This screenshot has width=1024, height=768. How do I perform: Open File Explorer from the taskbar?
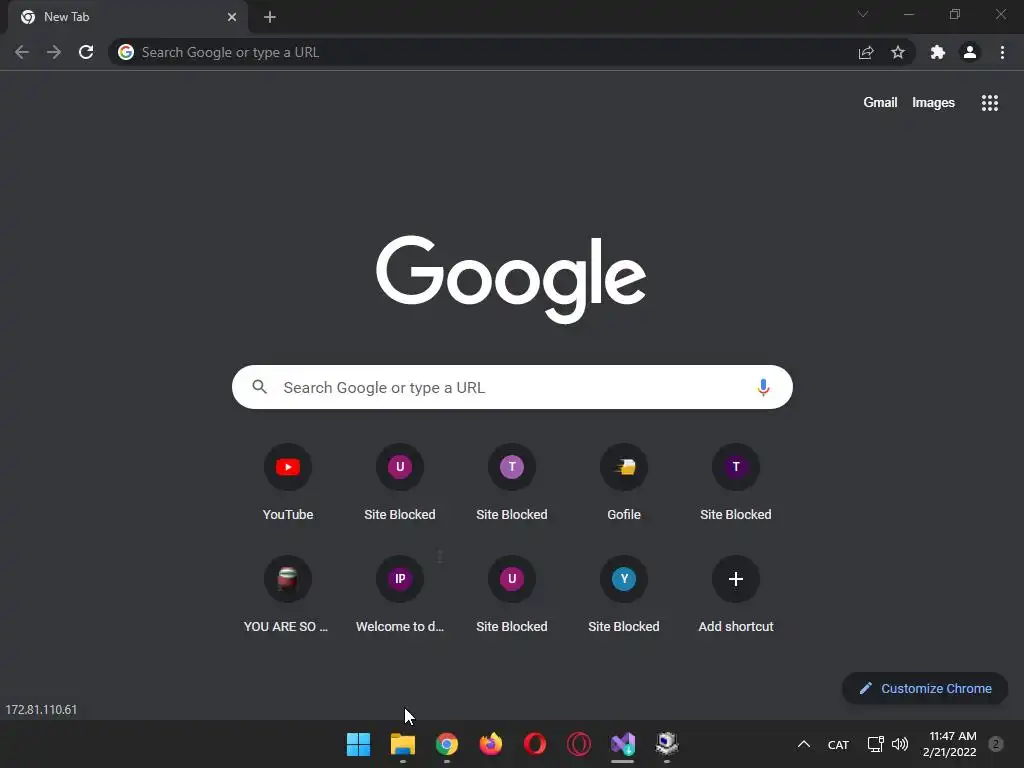[x=403, y=744]
